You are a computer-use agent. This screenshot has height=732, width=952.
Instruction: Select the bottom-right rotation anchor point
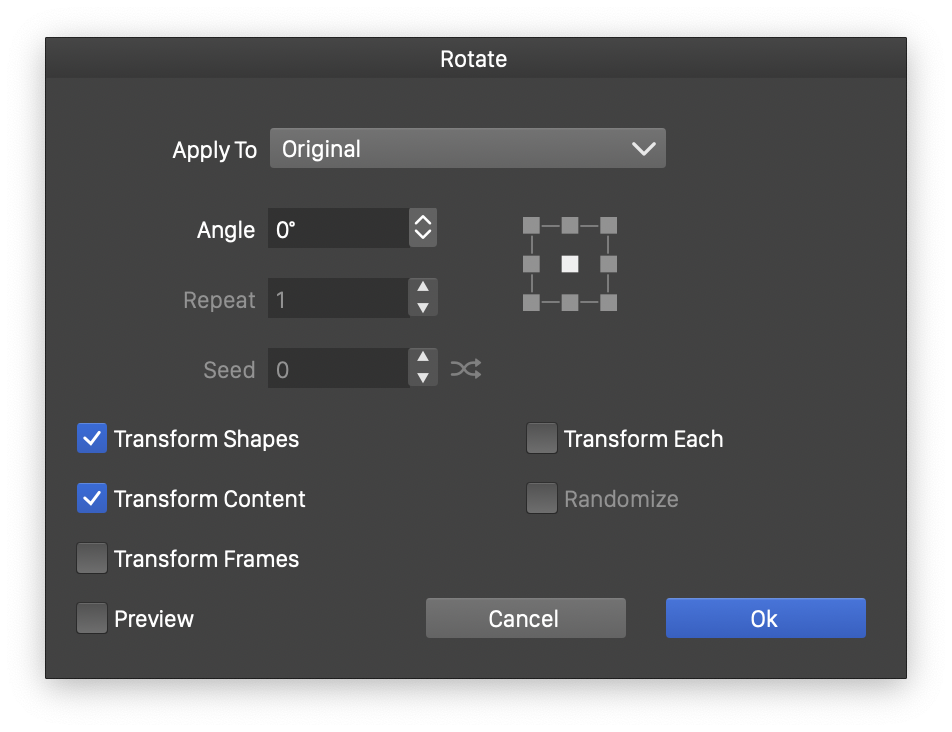click(608, 302)
